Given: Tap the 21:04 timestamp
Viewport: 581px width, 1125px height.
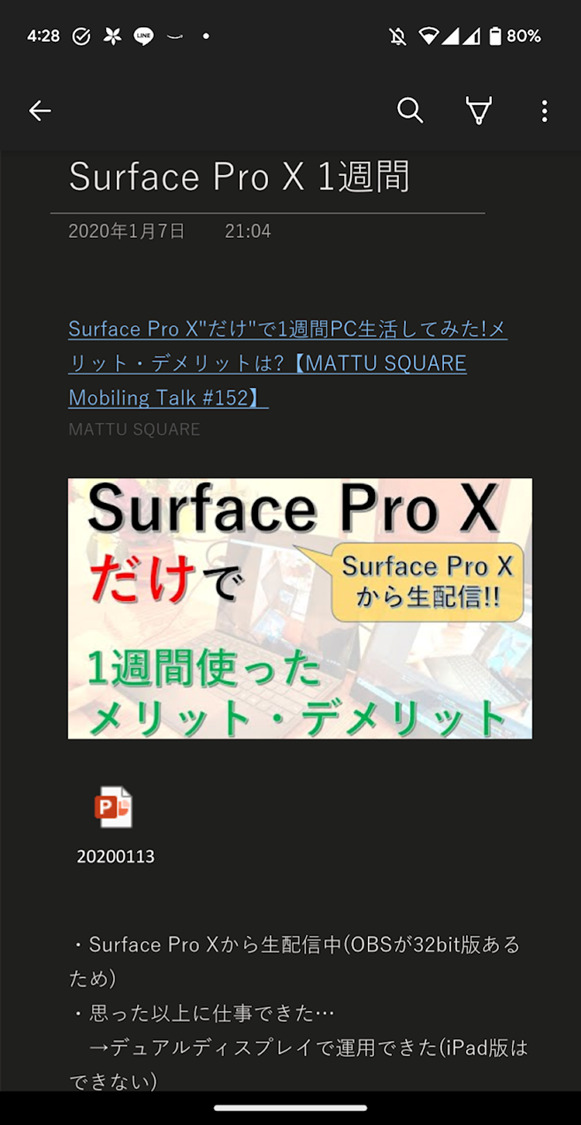Looking at the screenshot, I should click(247, 231).
